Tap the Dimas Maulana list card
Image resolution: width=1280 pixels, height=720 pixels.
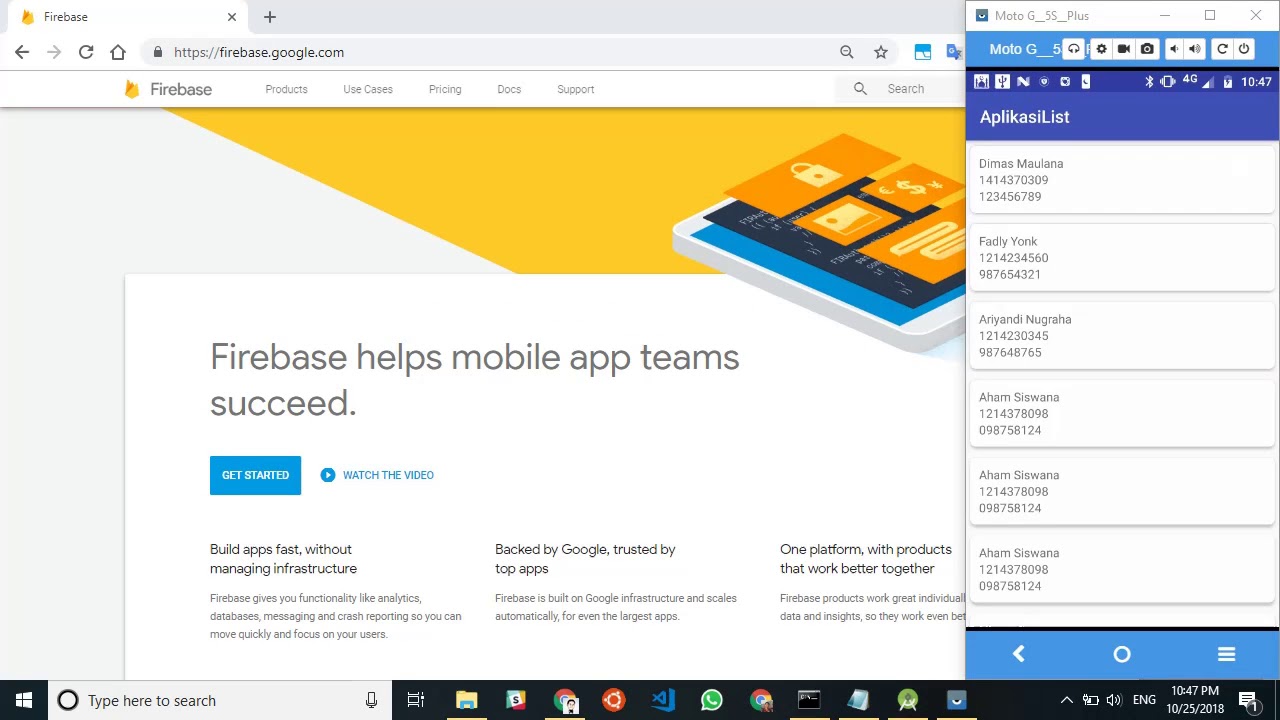pos(1122,180)
